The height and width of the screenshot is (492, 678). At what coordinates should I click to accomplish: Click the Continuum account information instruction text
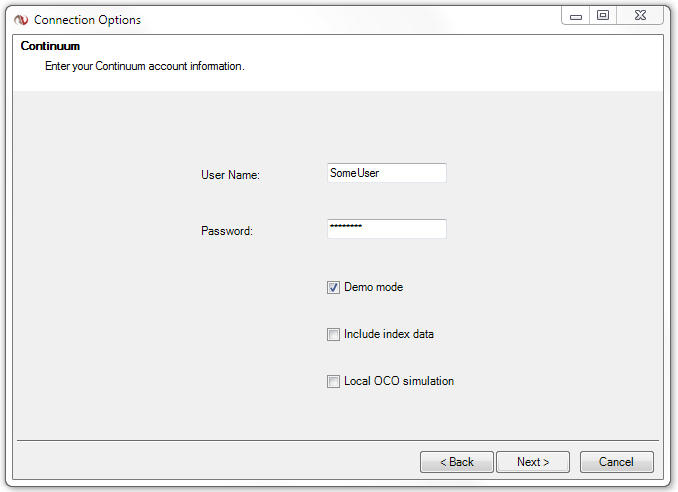145,67
